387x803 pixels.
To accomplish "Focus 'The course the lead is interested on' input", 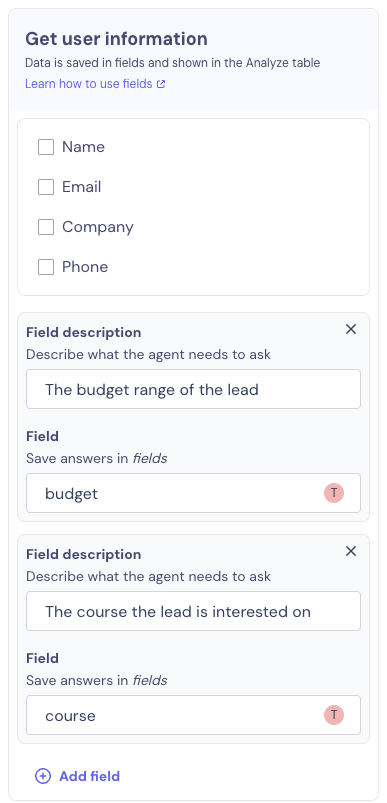I will (x=194, y=611).
